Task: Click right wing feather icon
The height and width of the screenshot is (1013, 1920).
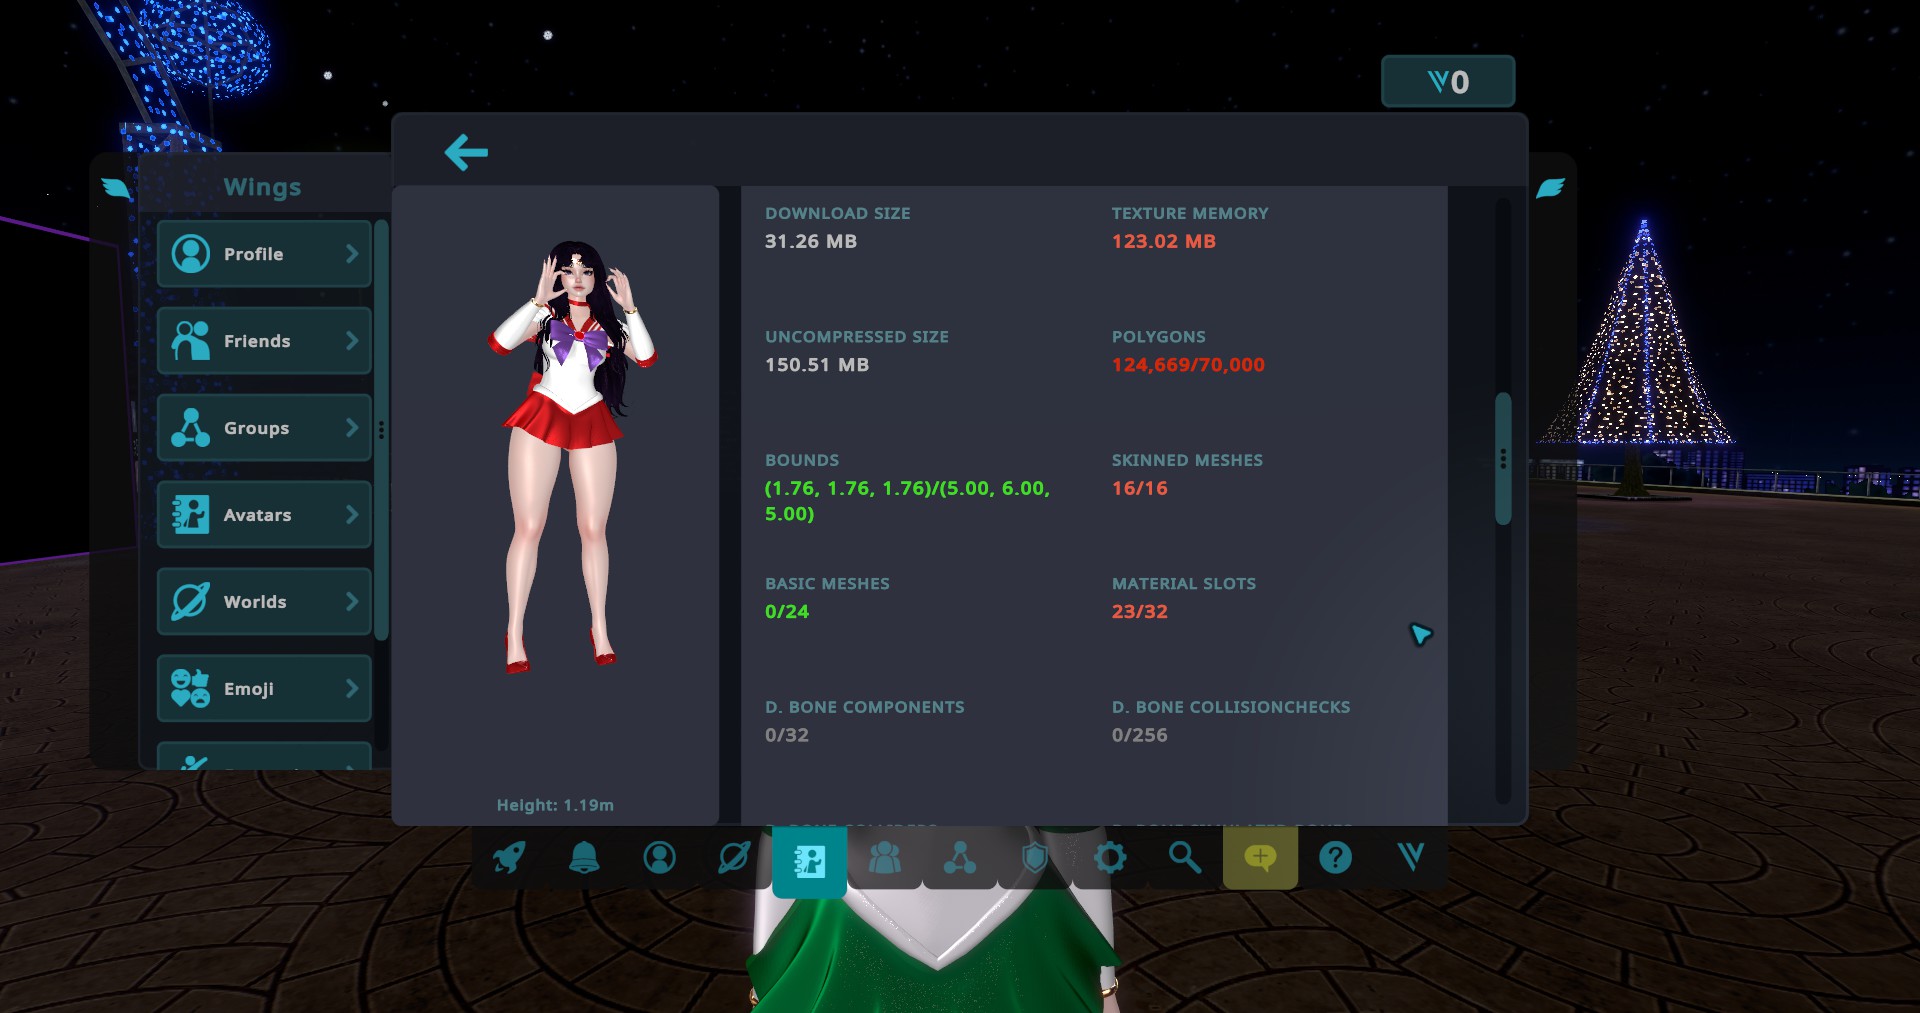Action: point(1550,187)
